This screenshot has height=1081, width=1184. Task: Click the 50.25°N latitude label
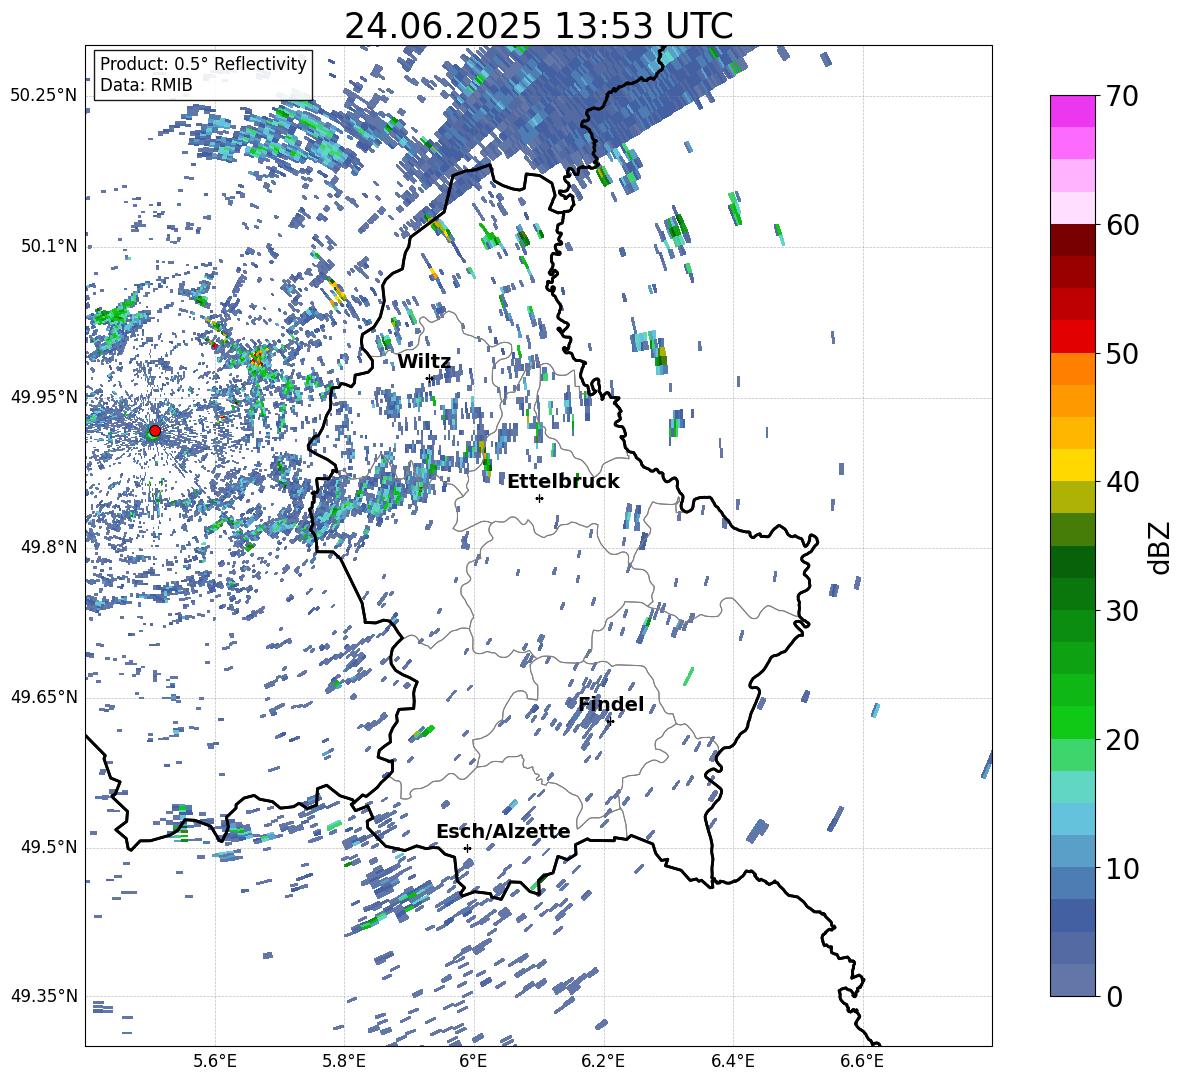pyautogui.click(x=44, y=96)
